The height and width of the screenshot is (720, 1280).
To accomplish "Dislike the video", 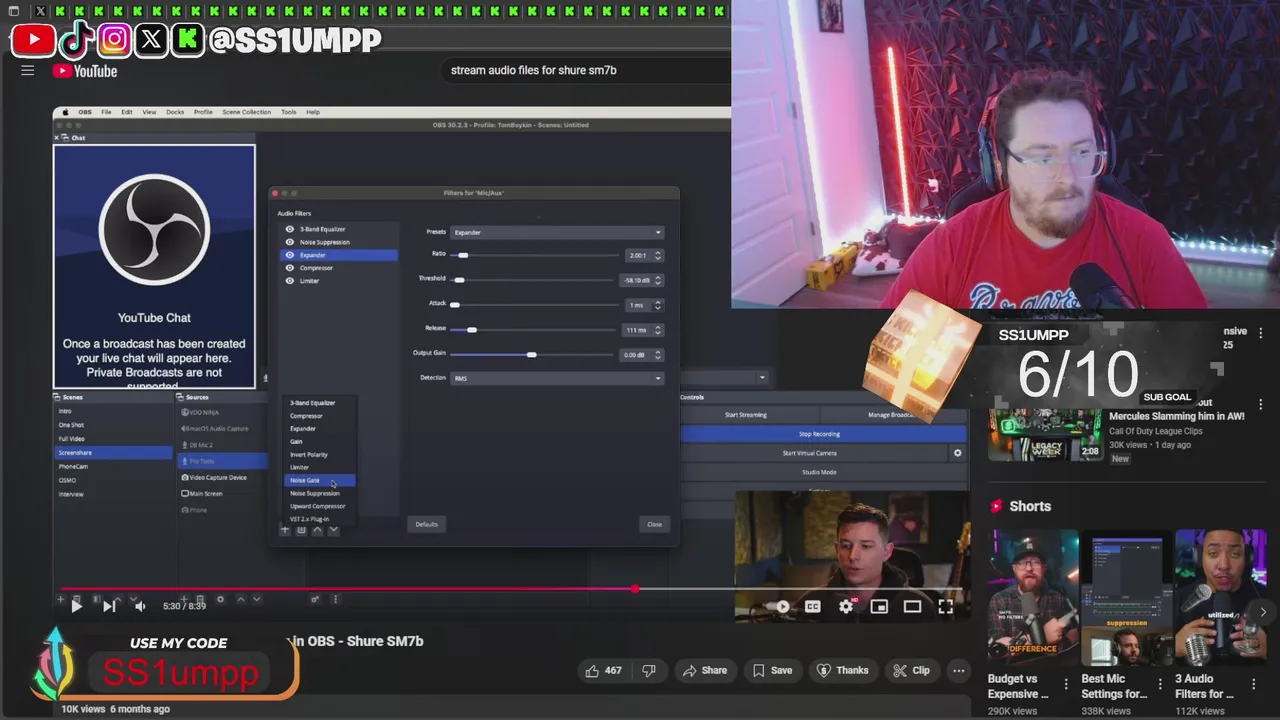I will tap(649, 670).
